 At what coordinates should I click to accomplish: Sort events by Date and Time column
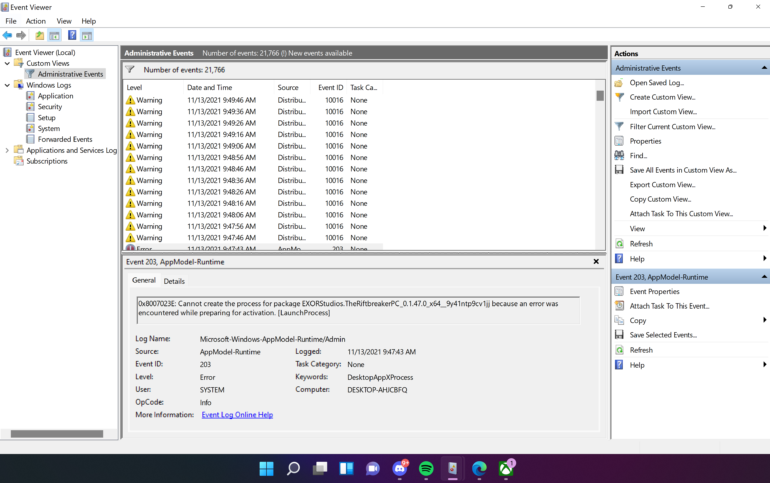tap(209, 88)
